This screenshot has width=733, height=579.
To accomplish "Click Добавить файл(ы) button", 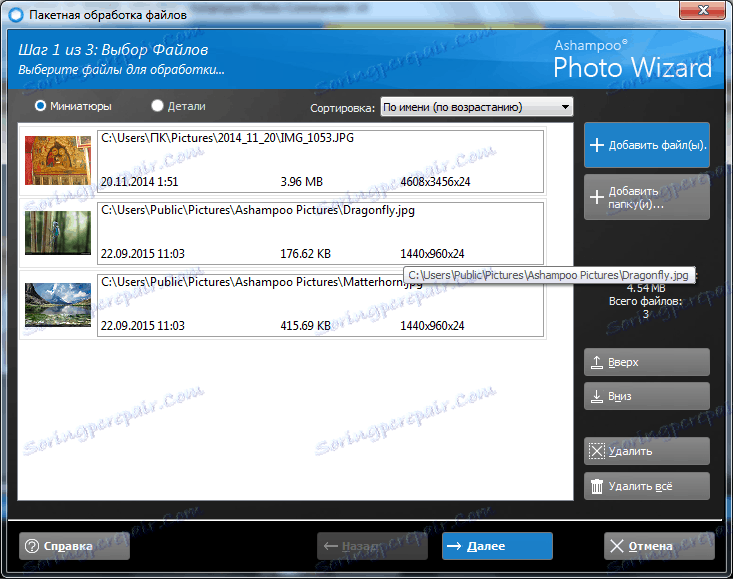I will (x=647, y=145).
